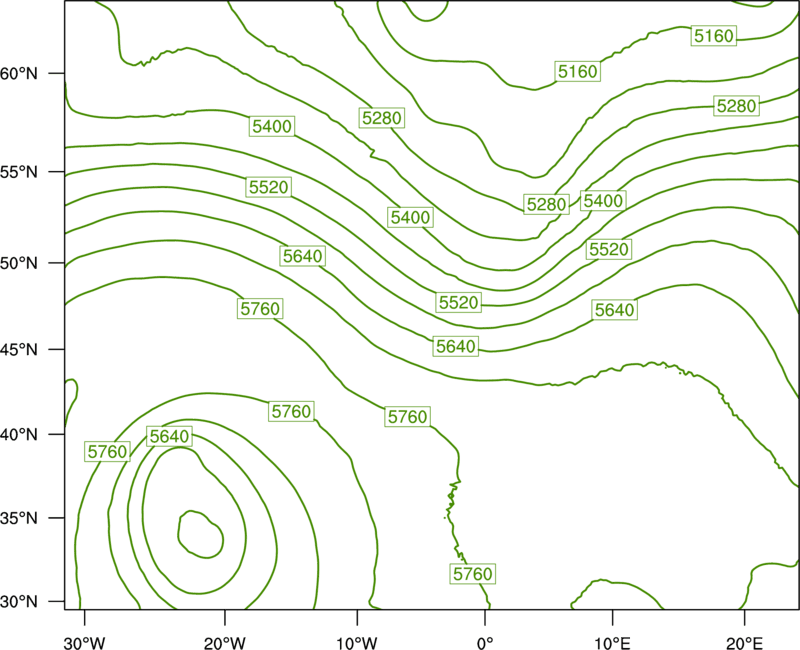Click the easternmost 5520 contour label
800x650 pixels.
[609, 249]
